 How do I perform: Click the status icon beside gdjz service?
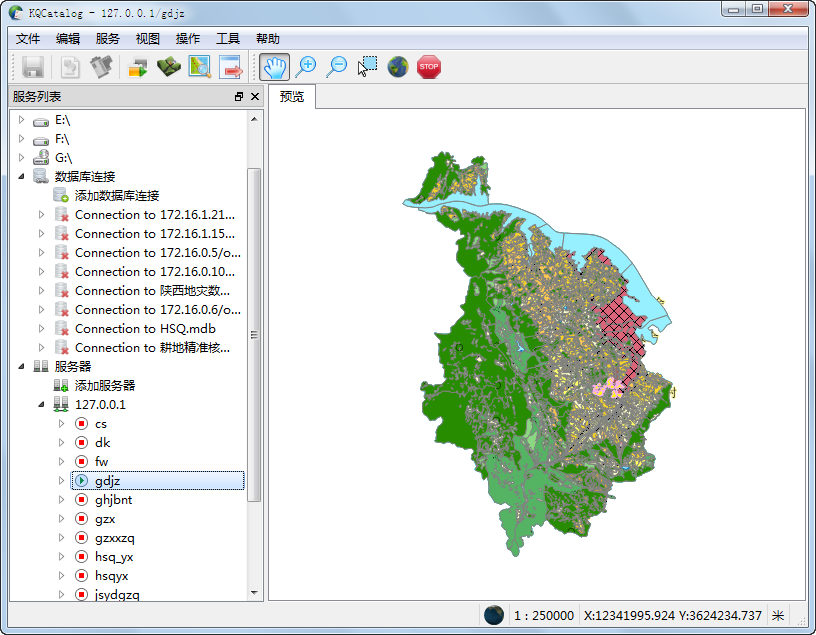[82, 481]
